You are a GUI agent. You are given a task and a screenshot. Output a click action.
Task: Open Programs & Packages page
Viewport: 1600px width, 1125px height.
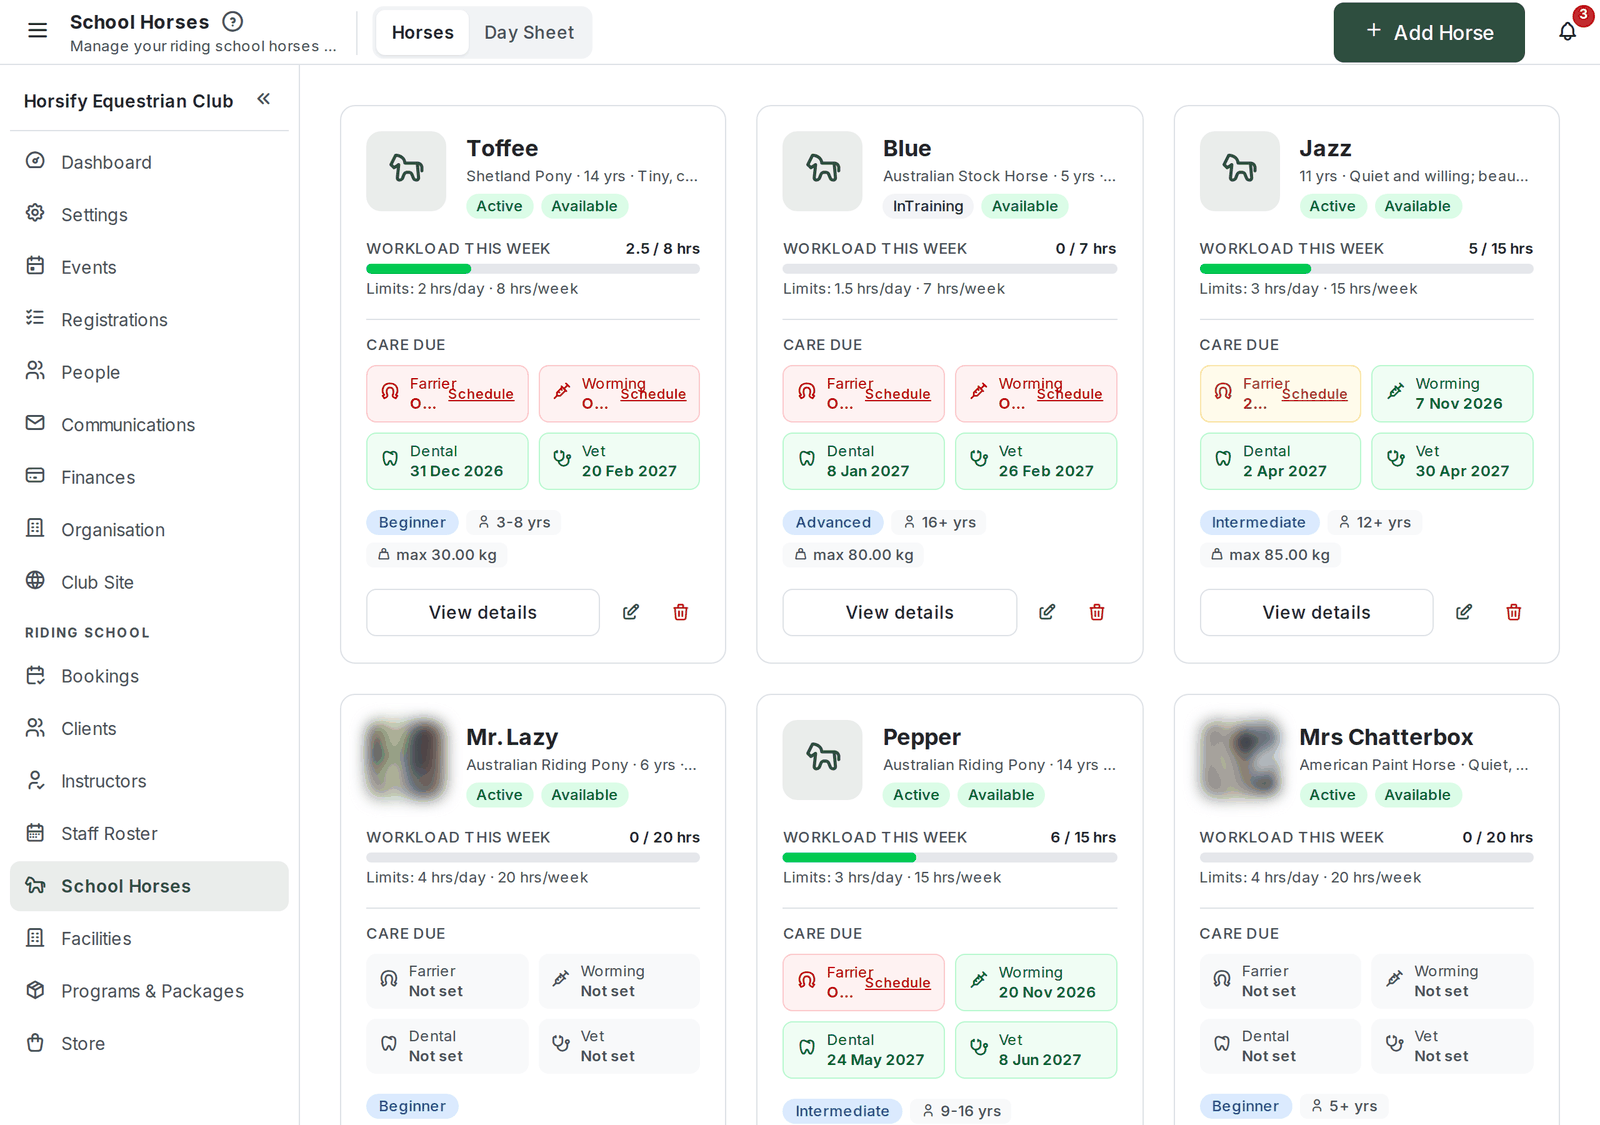[149, 991]
